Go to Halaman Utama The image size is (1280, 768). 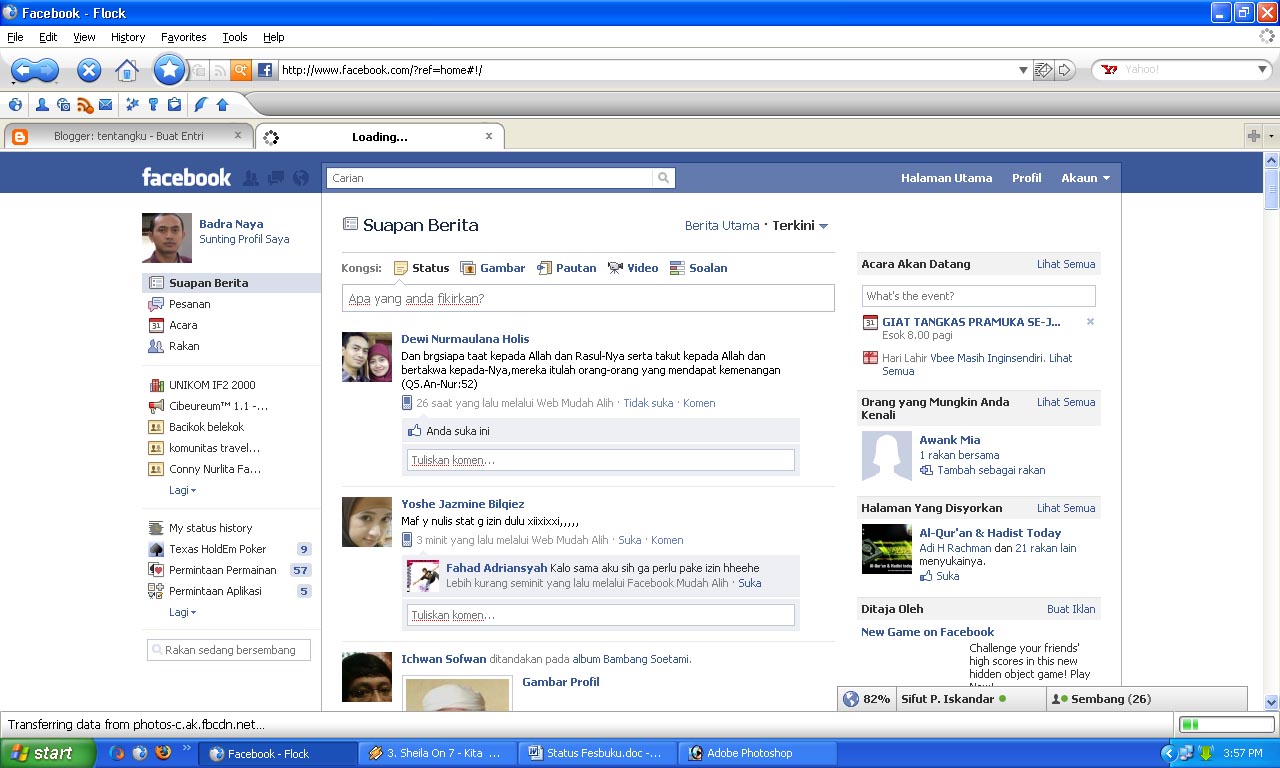946,178
